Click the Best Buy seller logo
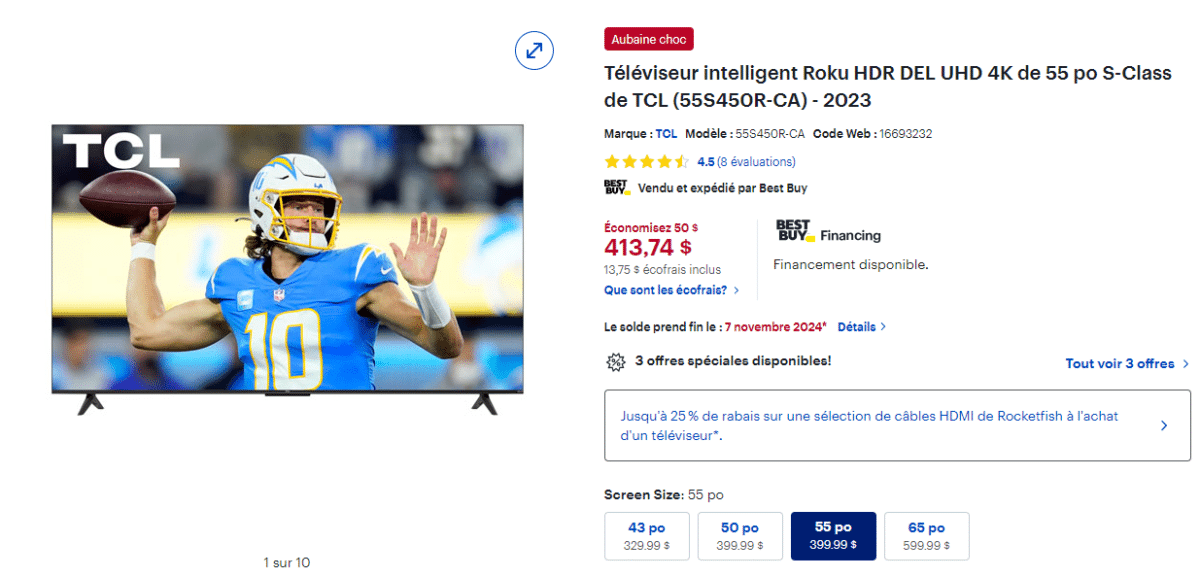The image size is (1200, 577). click(x=616, y=187)
